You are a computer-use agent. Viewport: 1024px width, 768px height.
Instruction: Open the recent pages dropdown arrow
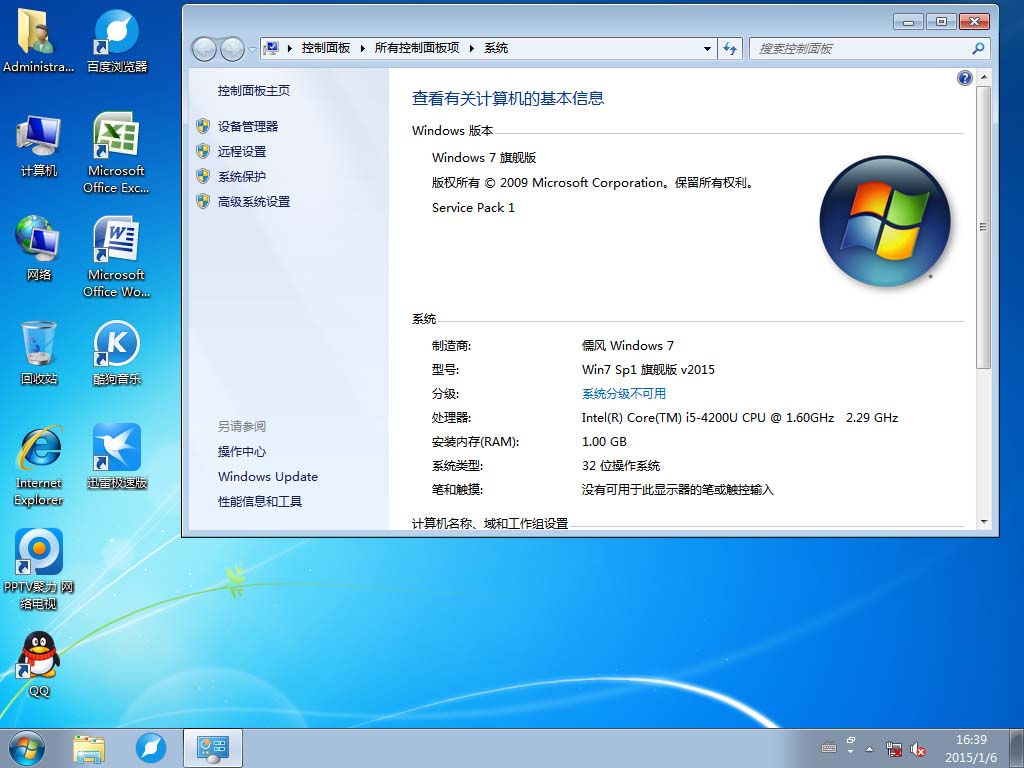click(x=252, y=49)
